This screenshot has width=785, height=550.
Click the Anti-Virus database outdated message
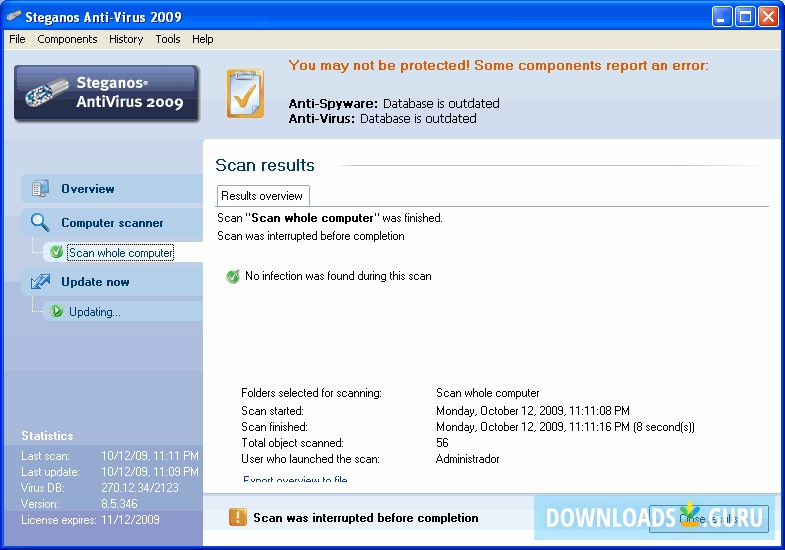(x=382, y=119)
